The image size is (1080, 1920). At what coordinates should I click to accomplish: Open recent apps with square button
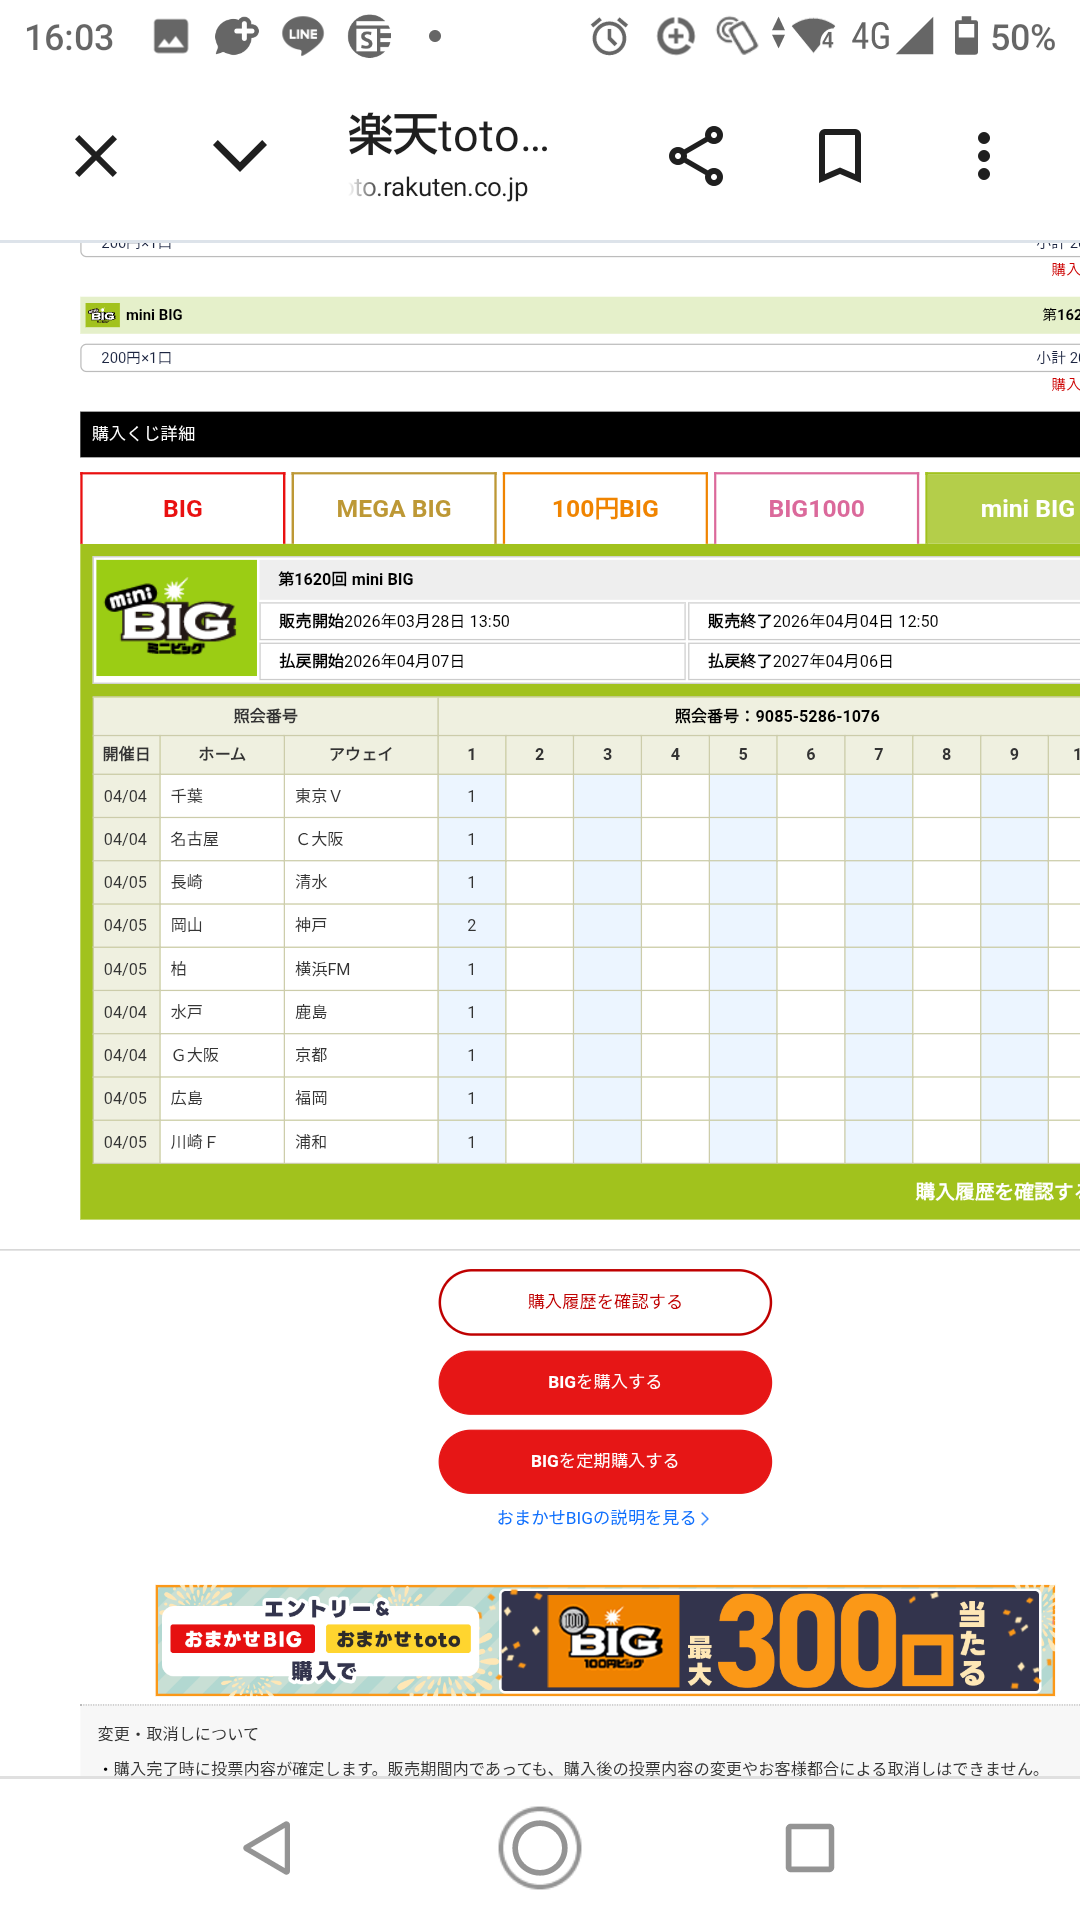point(809,1847)
